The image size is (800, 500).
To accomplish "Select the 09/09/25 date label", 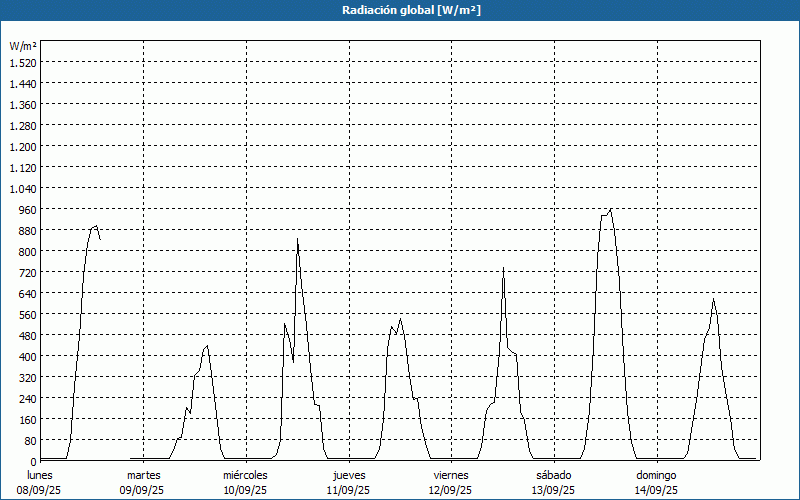I will (143, 490).
